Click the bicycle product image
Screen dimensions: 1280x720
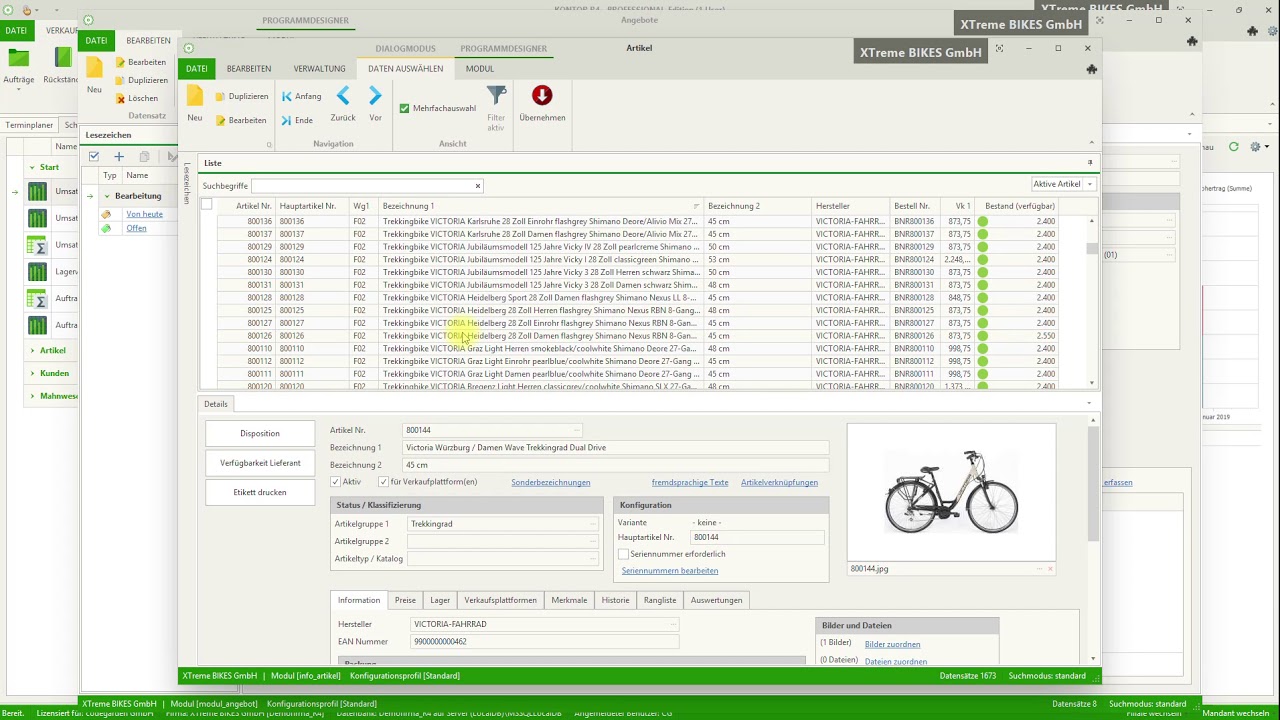[951, 491]
